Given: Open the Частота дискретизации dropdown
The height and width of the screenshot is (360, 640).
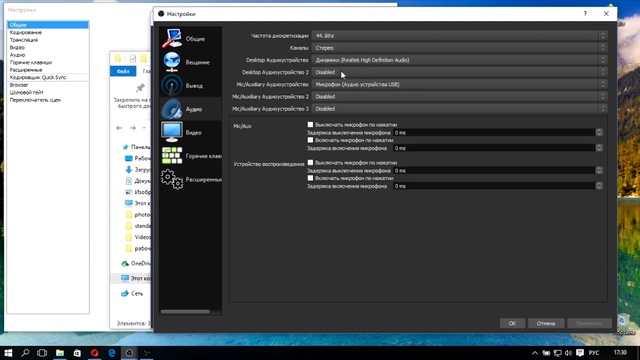Looking at the screenshot, I should [x=459, y=36].
